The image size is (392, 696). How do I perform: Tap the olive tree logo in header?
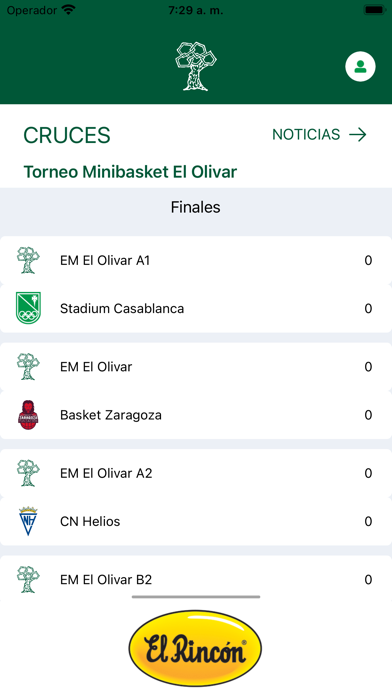click(196, 66)
